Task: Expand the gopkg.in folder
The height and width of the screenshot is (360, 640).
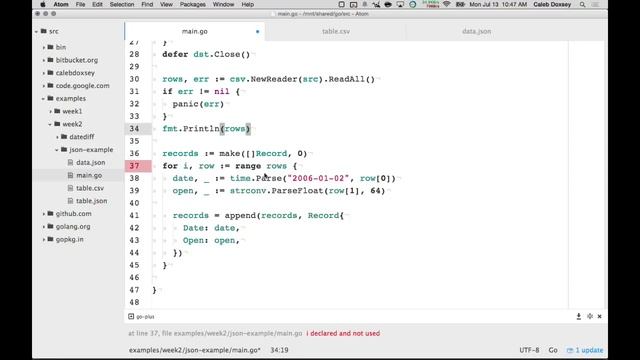Action: [x=44, y=239]
